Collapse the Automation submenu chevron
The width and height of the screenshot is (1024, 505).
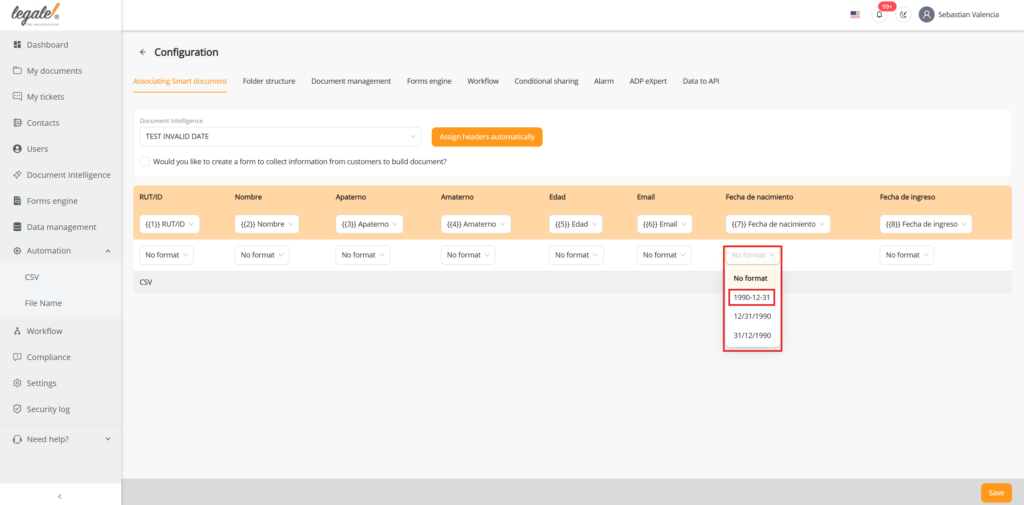tap(108, 251)
